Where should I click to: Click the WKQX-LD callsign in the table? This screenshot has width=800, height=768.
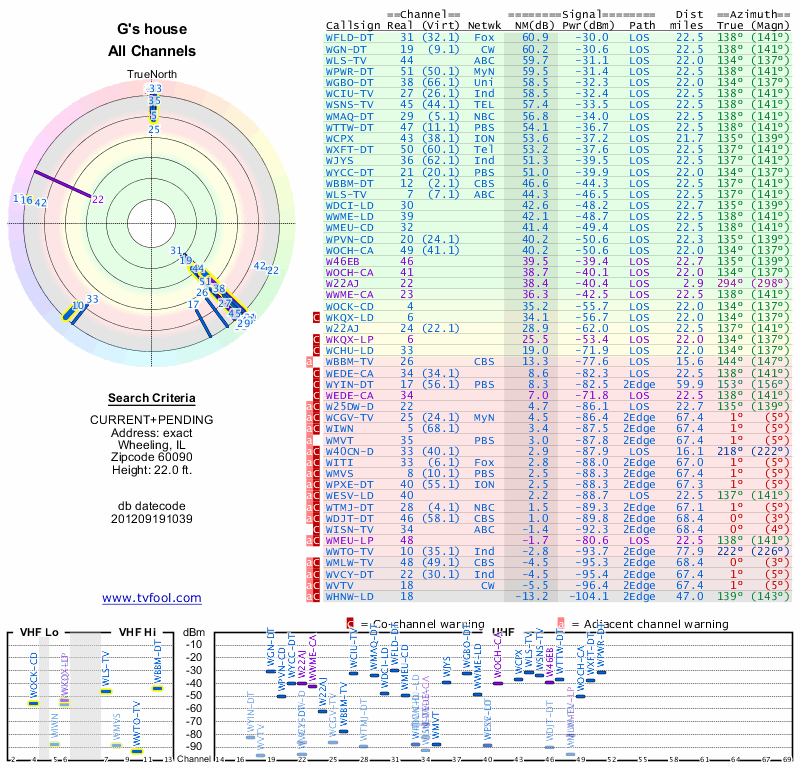click(x=349, y=317)
